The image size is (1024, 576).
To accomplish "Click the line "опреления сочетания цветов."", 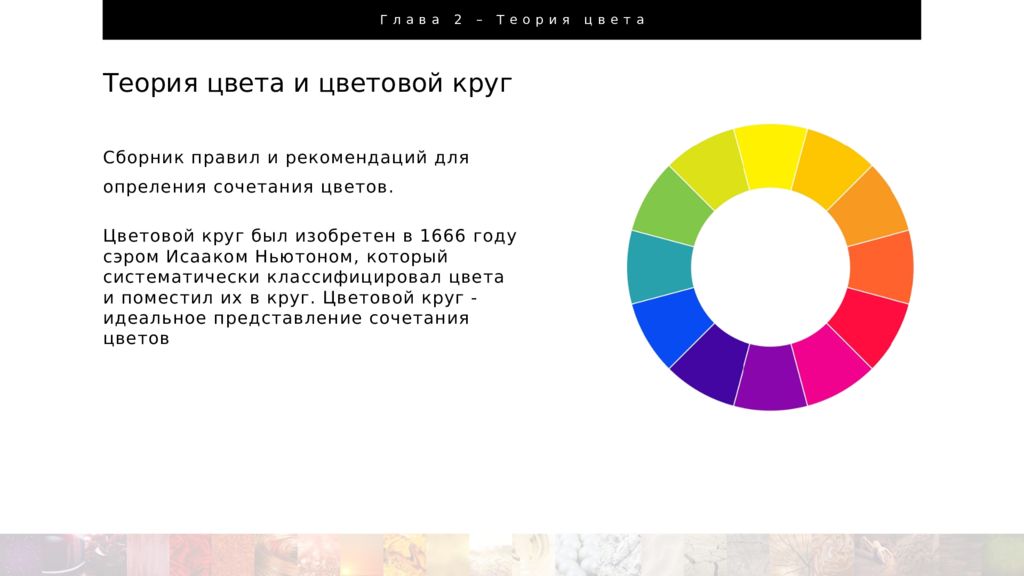I will pos(248,187).
